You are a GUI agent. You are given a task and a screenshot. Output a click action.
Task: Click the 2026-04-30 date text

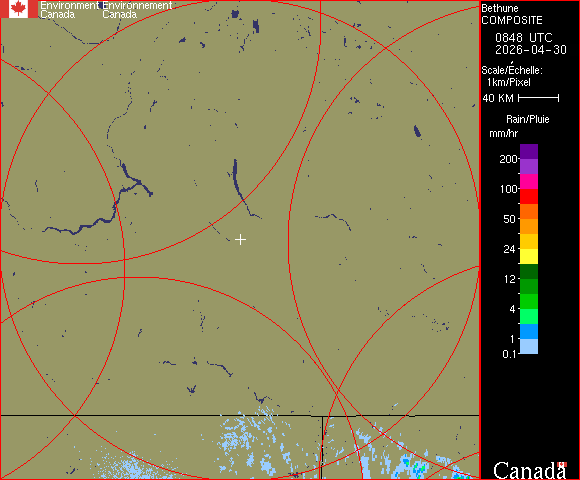point(531,50)
